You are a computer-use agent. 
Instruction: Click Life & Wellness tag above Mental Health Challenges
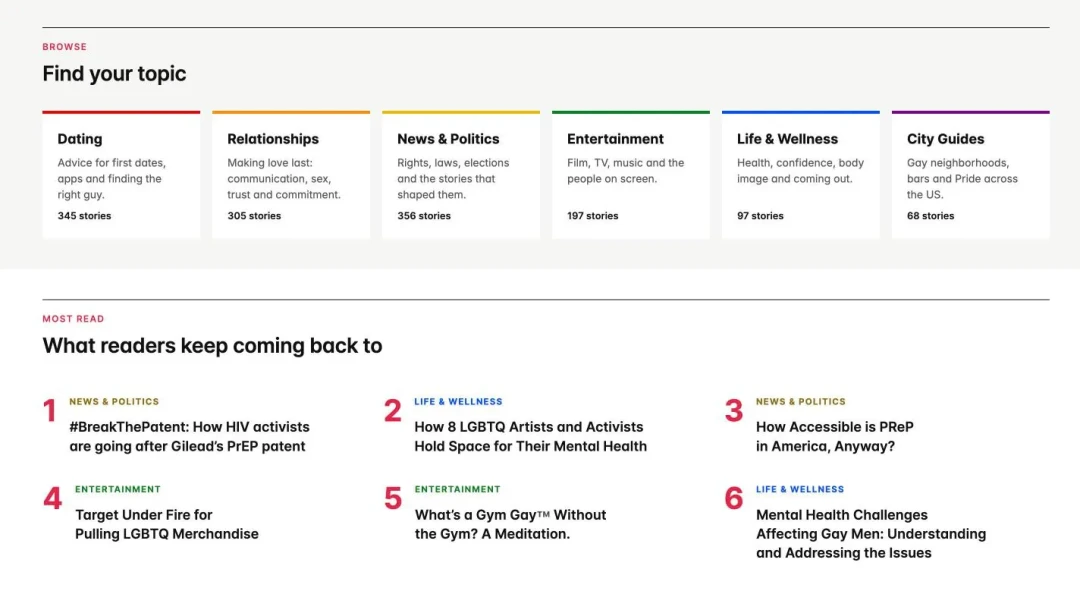(800, 489)
